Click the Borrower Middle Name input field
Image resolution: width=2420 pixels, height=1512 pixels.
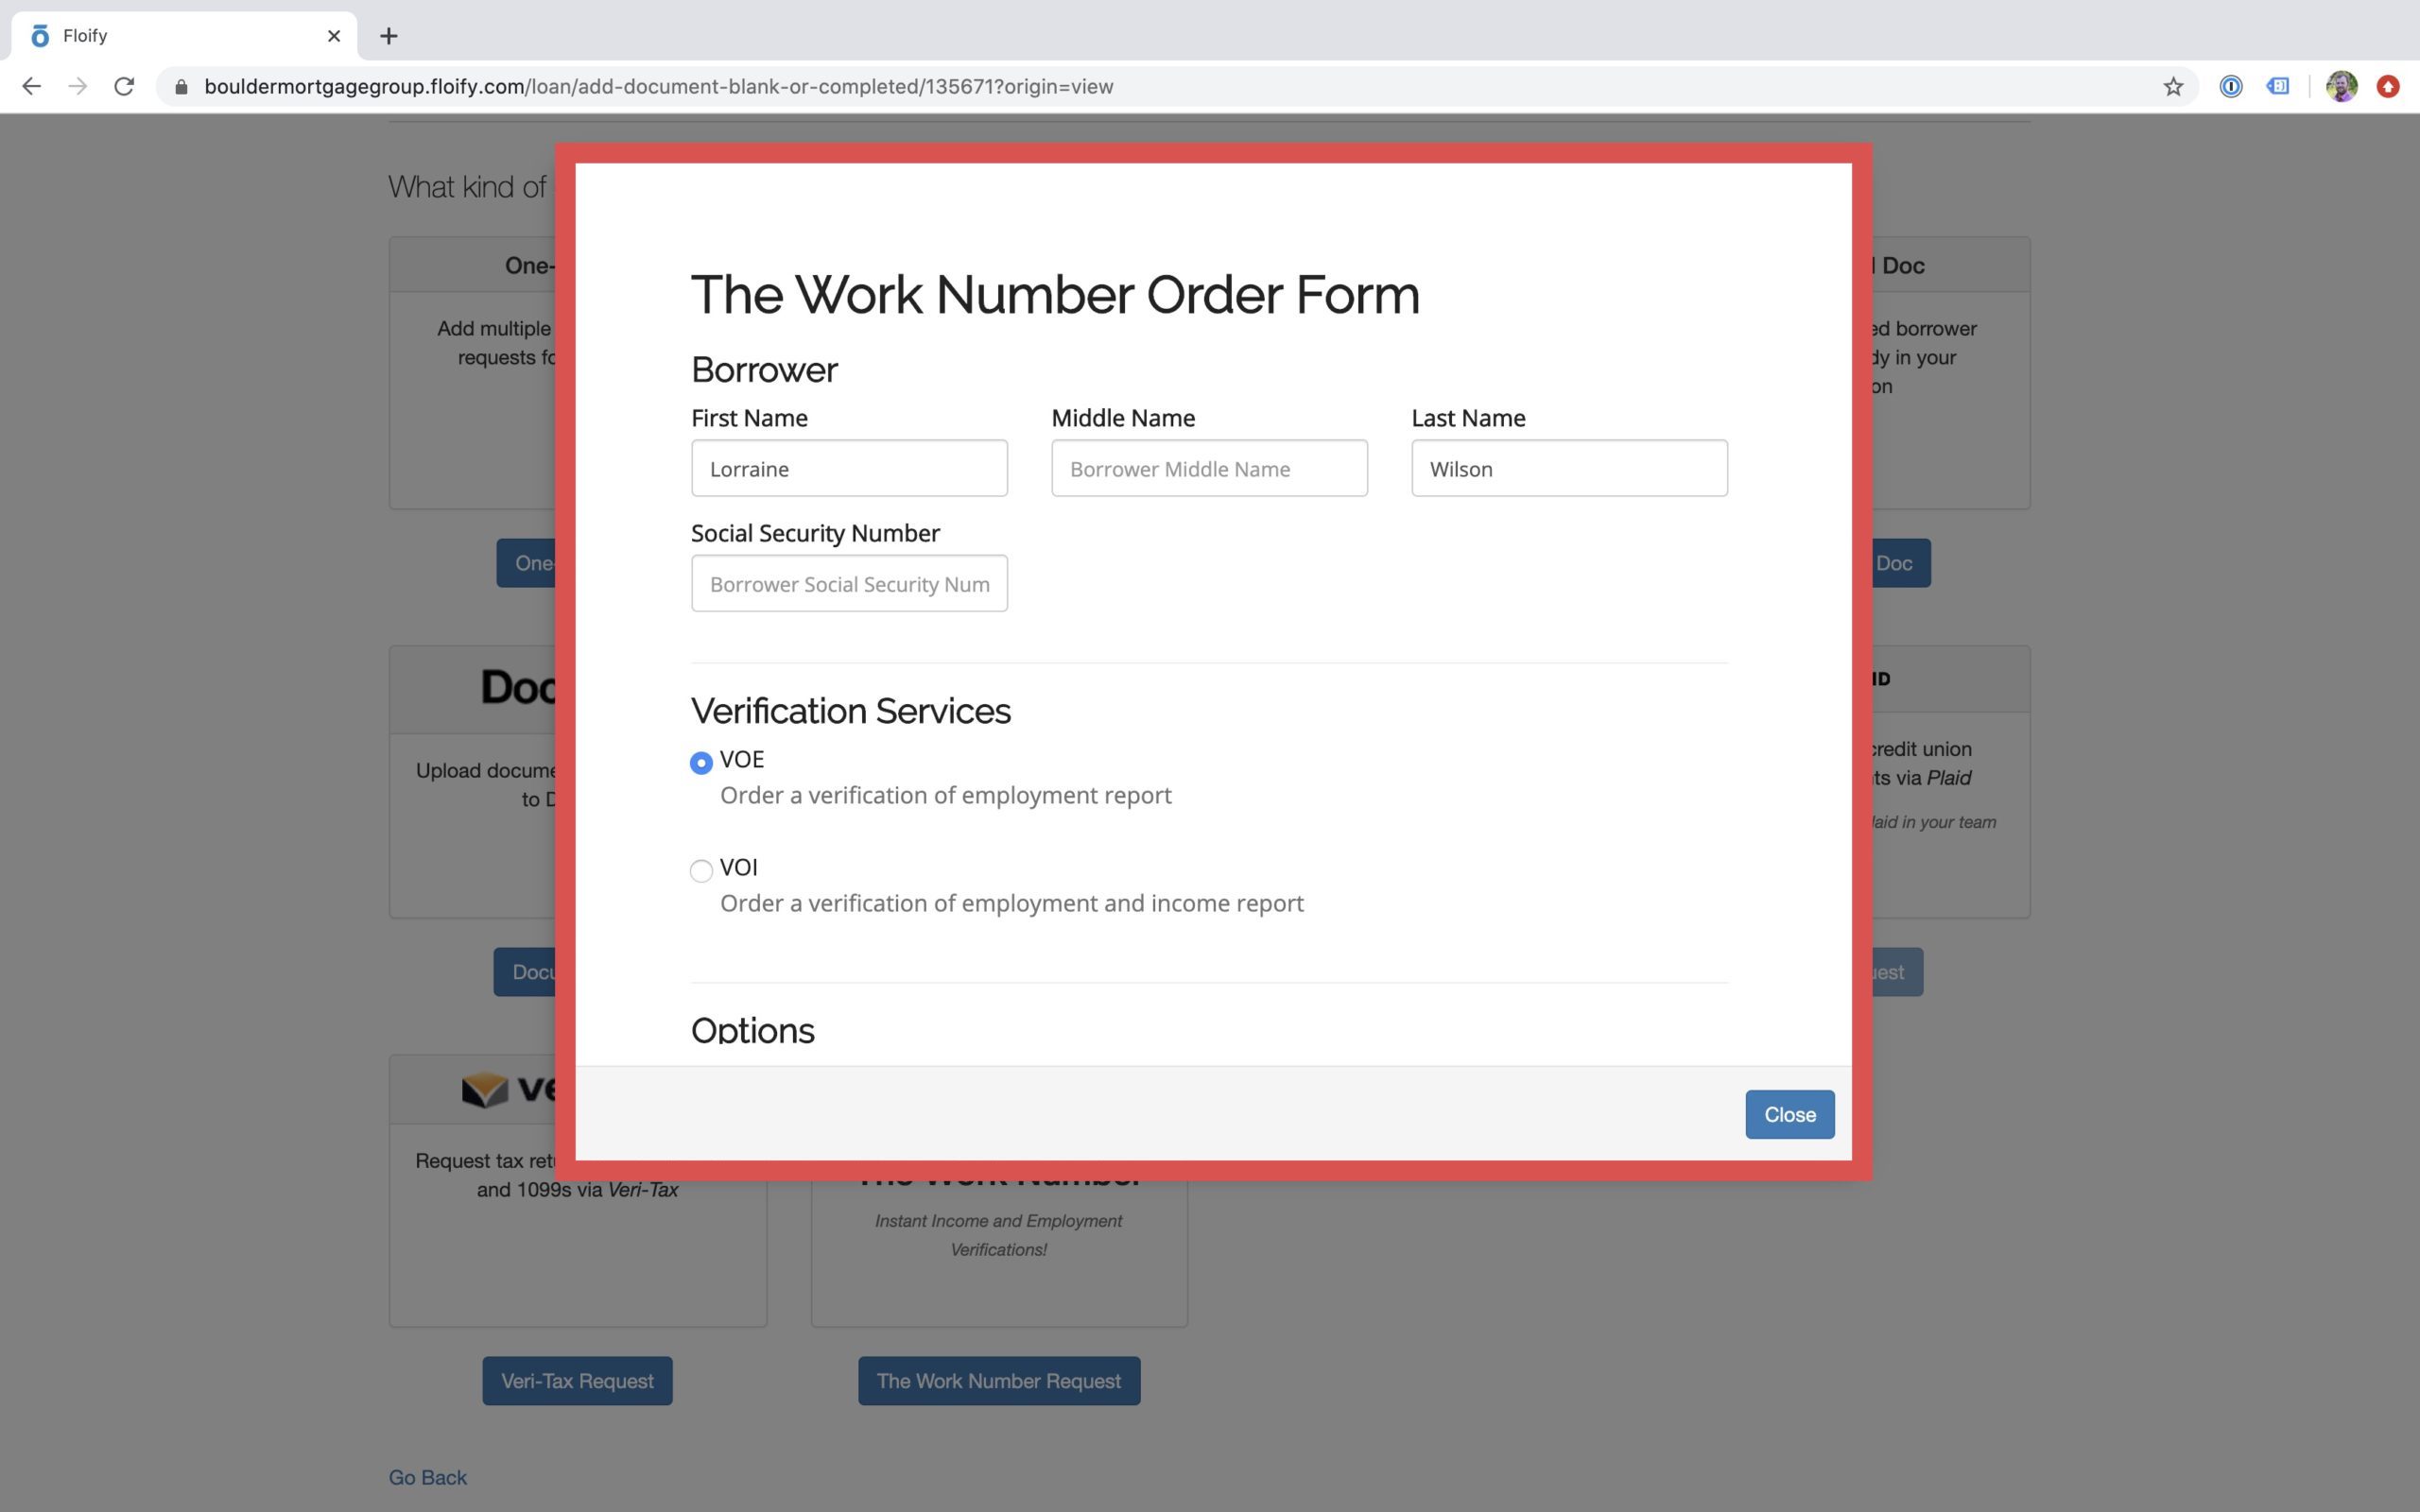pos(1209,467)
